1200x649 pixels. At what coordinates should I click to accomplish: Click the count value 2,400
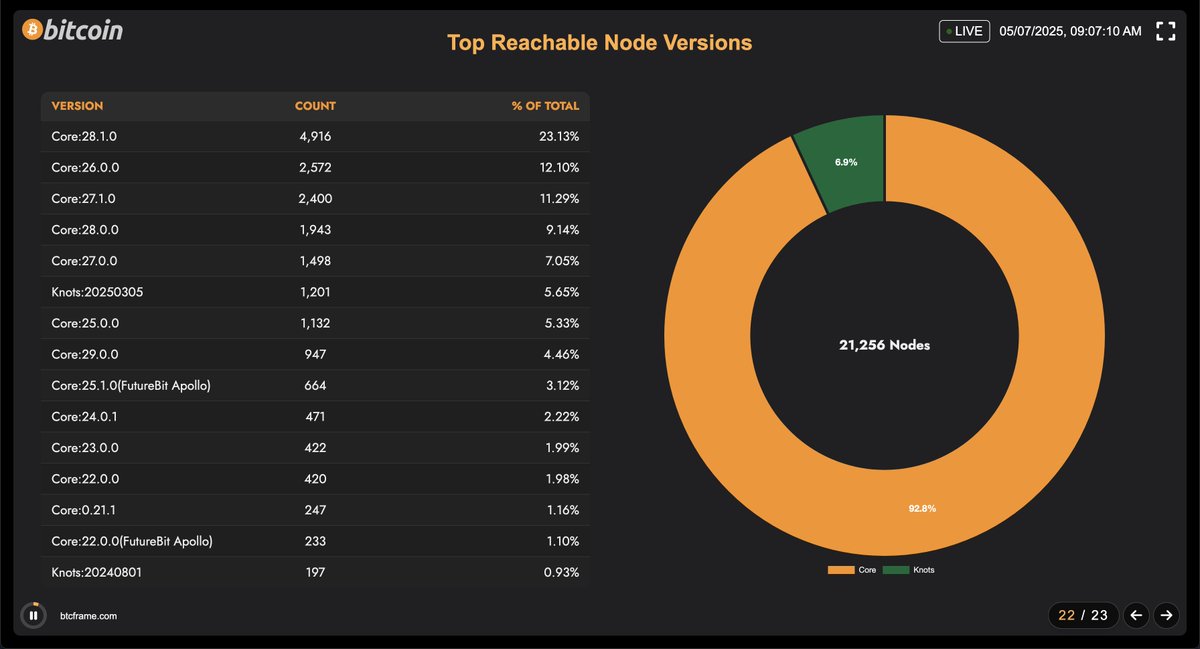tap(315, 199)
